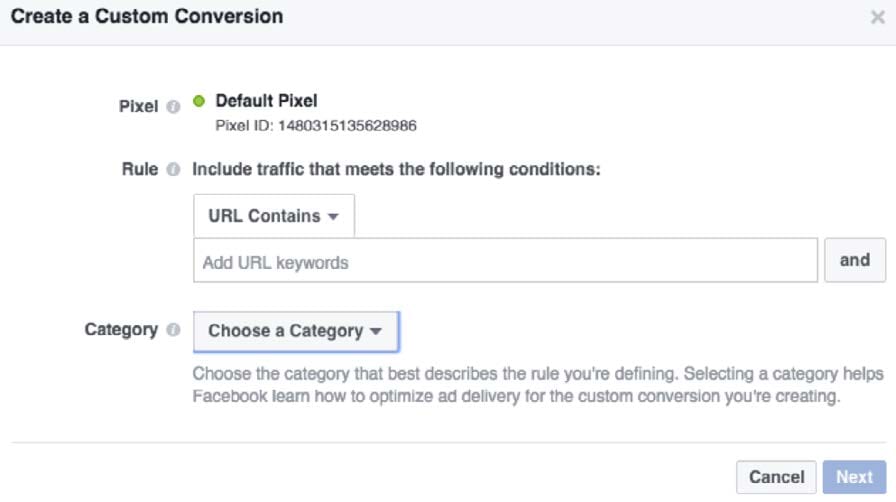This screenshot has height=502, width=896.
Task: Click the category help description text
Action: pos(537,385)
